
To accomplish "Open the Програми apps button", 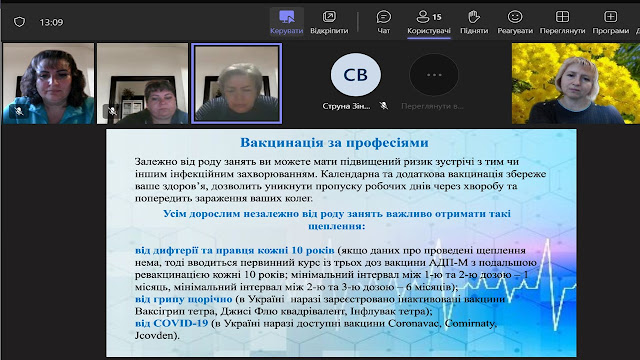I will (610, 22).
